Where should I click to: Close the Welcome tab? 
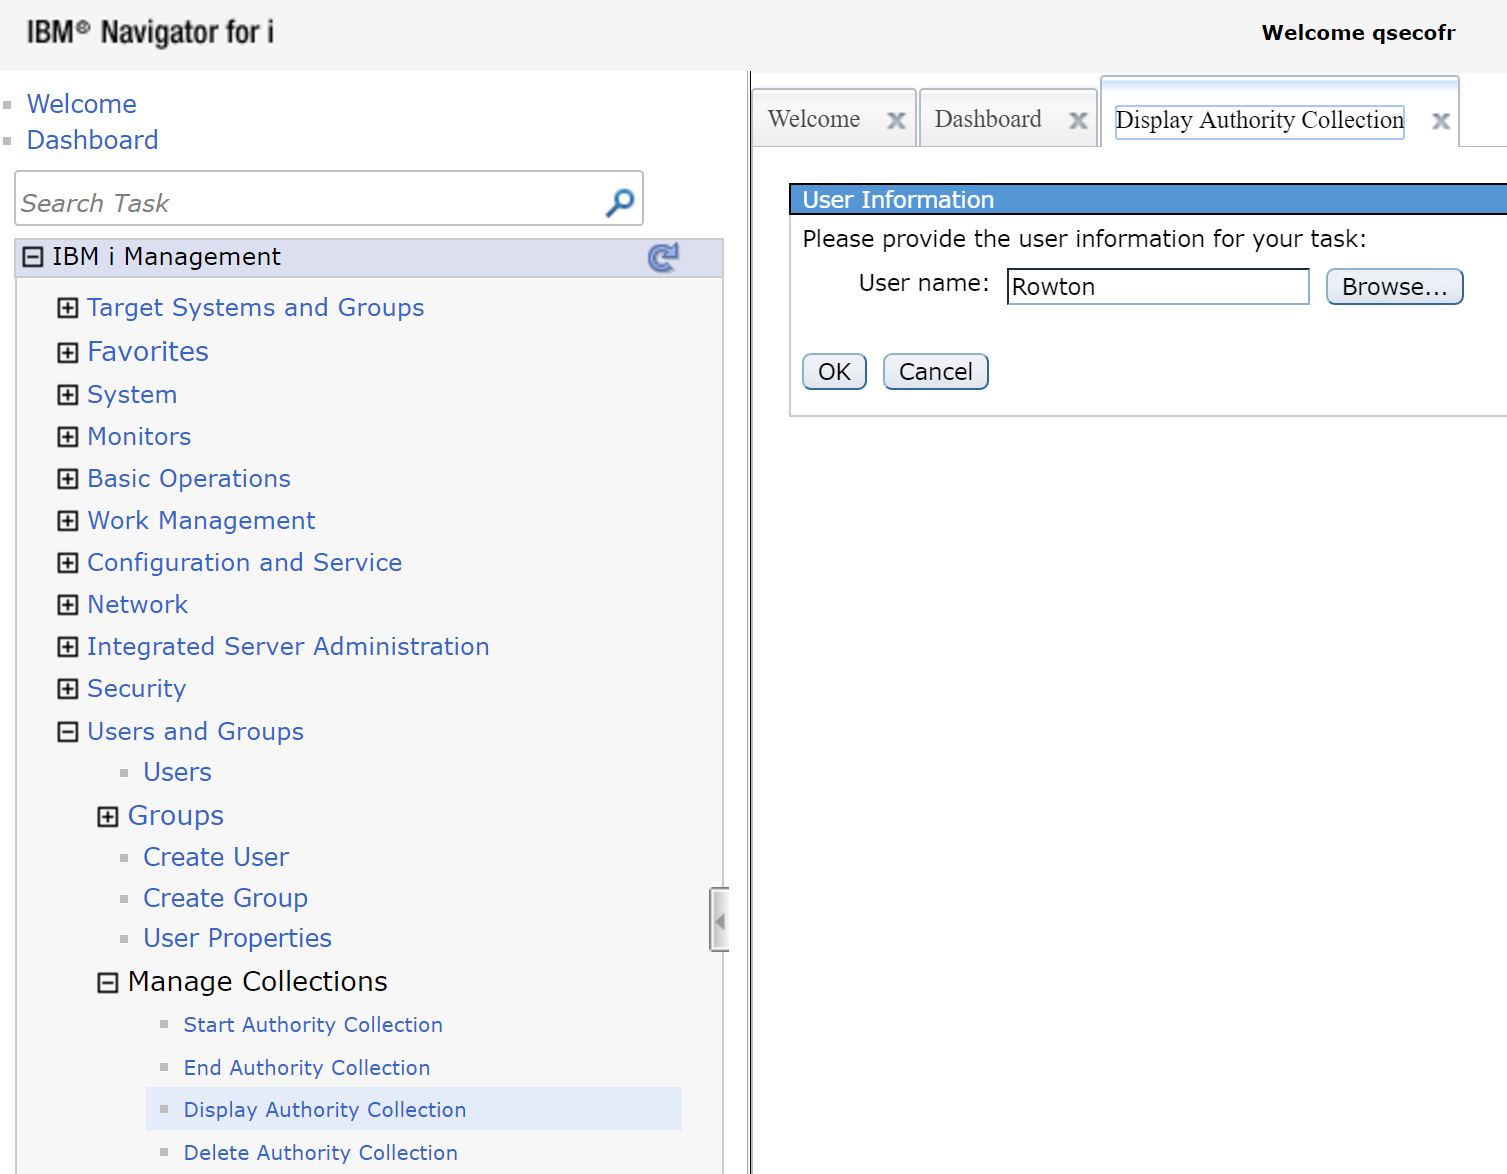(x=896, y=121)
